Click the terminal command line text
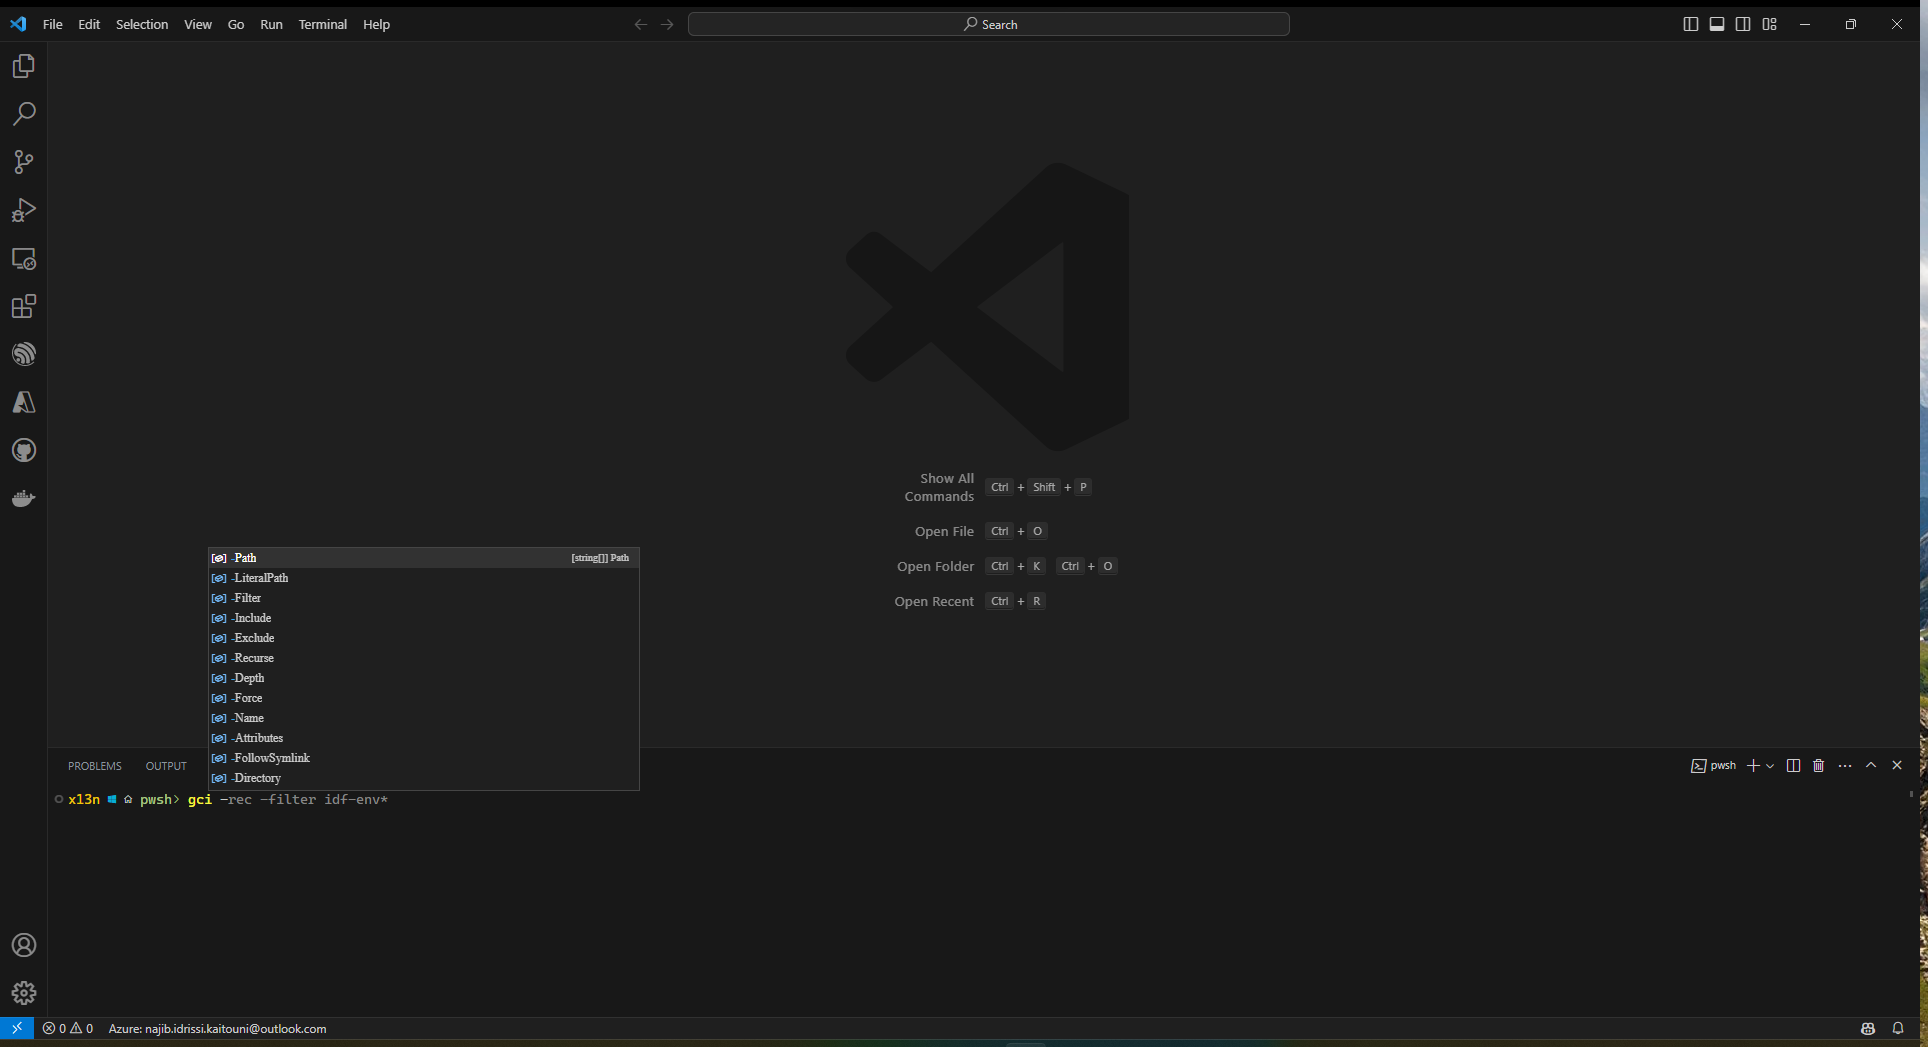 tap(288, 800)
